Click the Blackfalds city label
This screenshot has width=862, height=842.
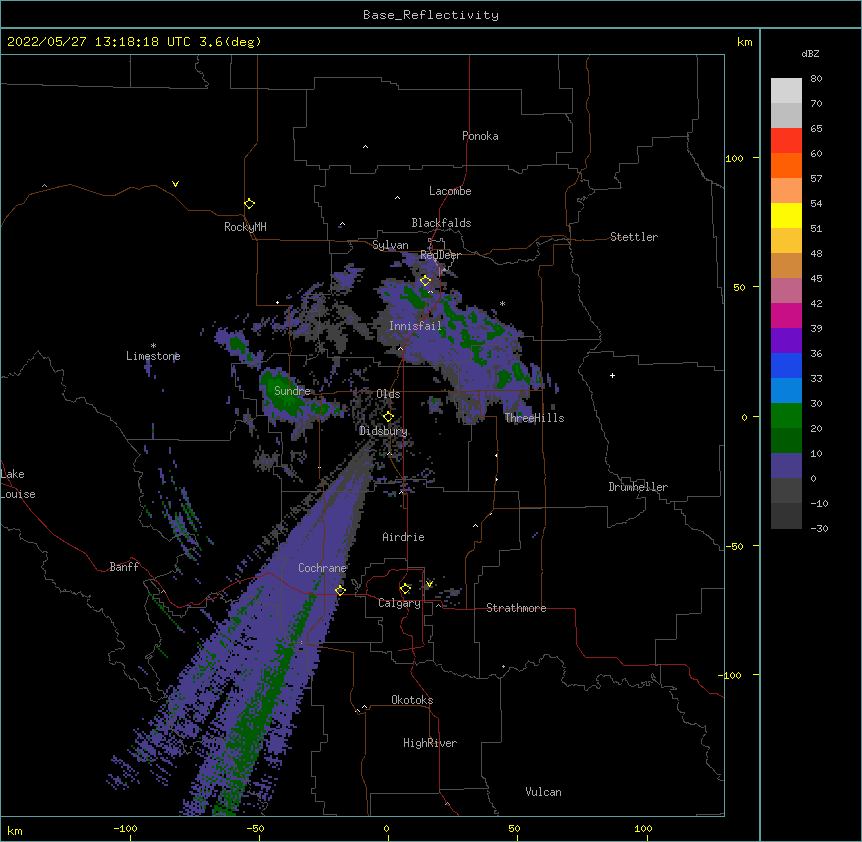[441, 223]
